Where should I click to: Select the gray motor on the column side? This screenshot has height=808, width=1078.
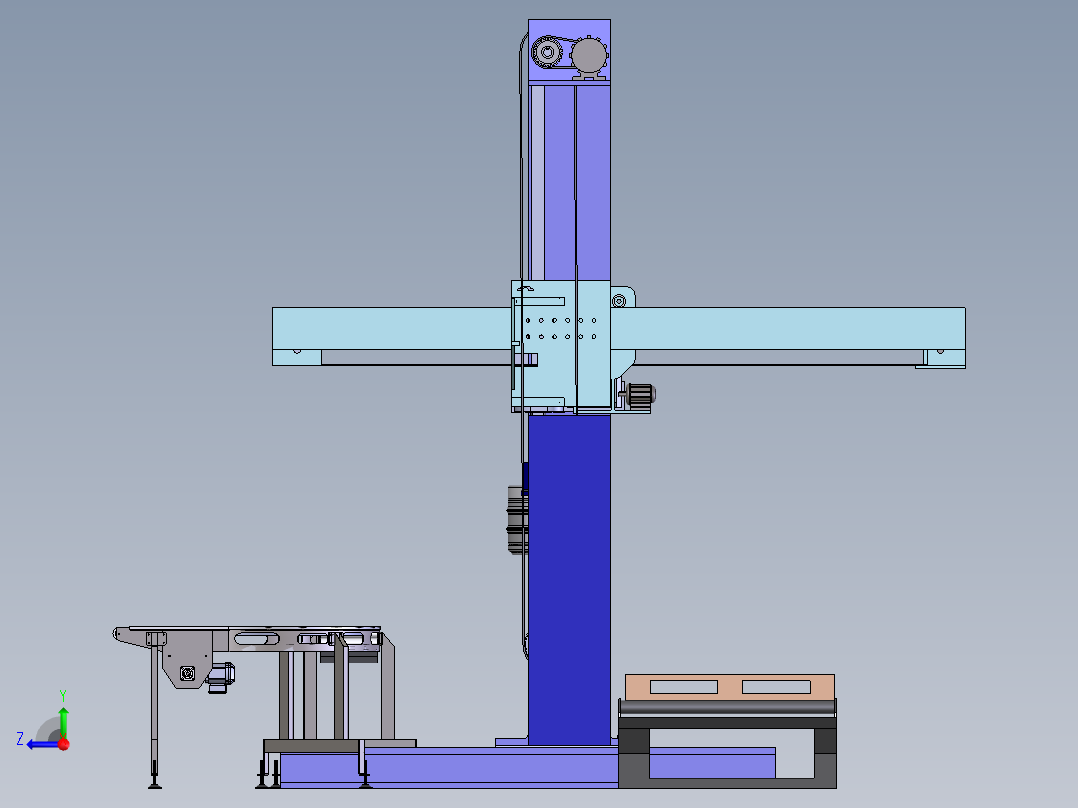coord(517,519)
